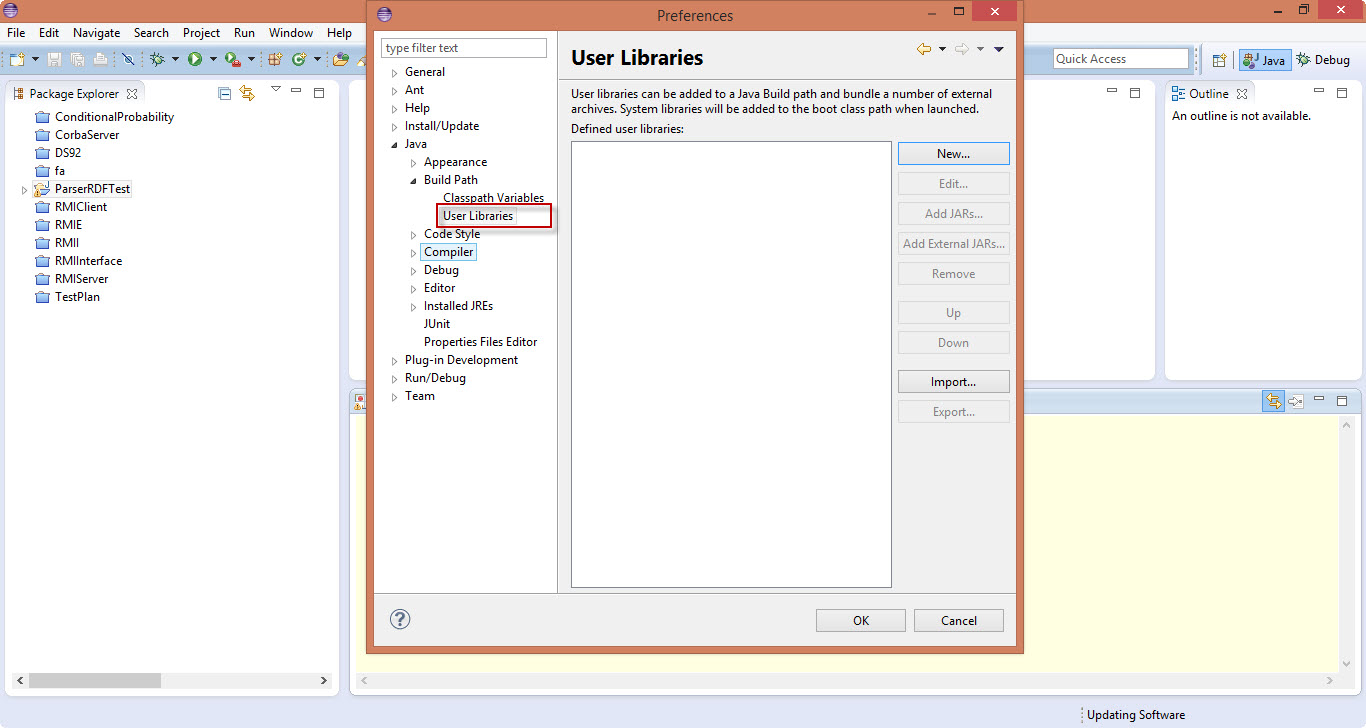The image size is (1366, 728).
Task: Click the Back arrow in Preferences header
Action: (923, 49)
